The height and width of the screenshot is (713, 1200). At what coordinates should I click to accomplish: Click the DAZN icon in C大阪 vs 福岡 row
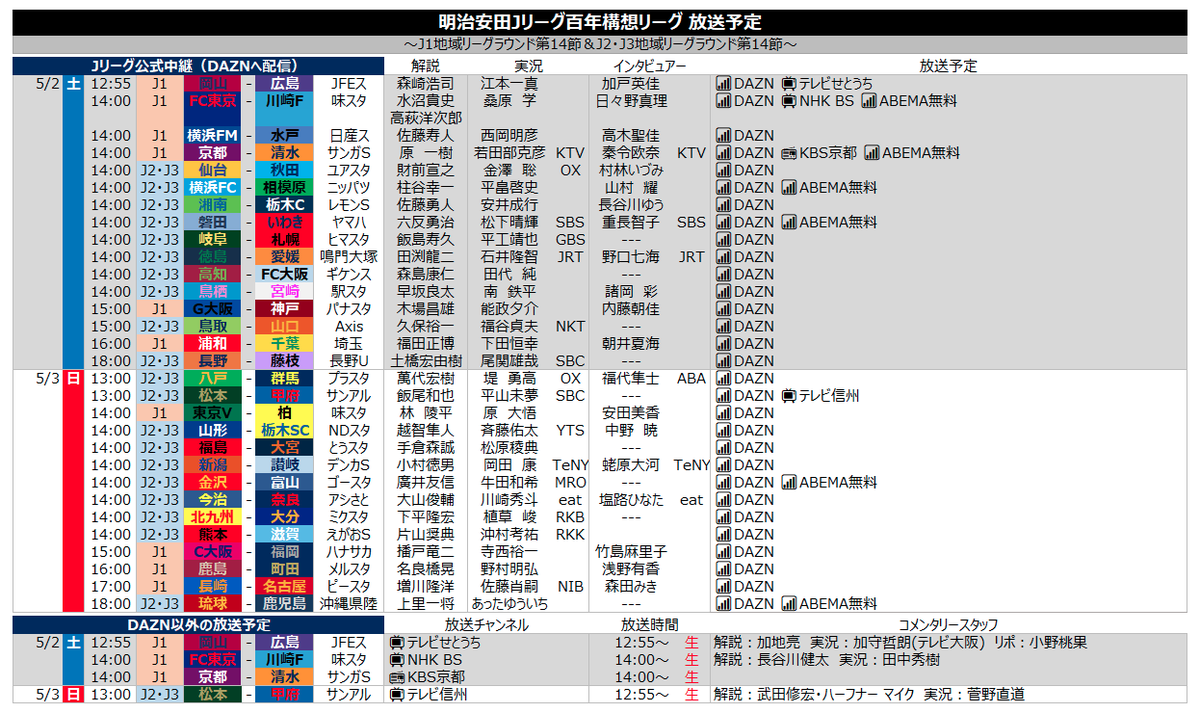(724, 552)
